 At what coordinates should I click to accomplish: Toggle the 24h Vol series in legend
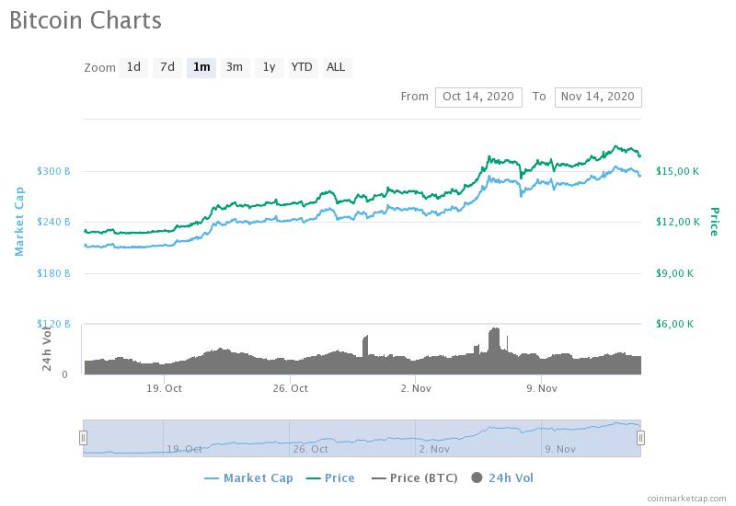tap(502, 478)
